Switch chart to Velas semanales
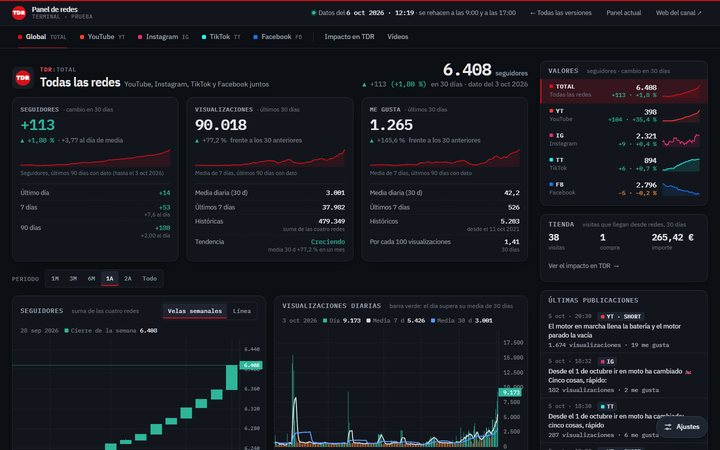Image resolution: width=720 pixels, height=450 pixels. tap(195, 311)
